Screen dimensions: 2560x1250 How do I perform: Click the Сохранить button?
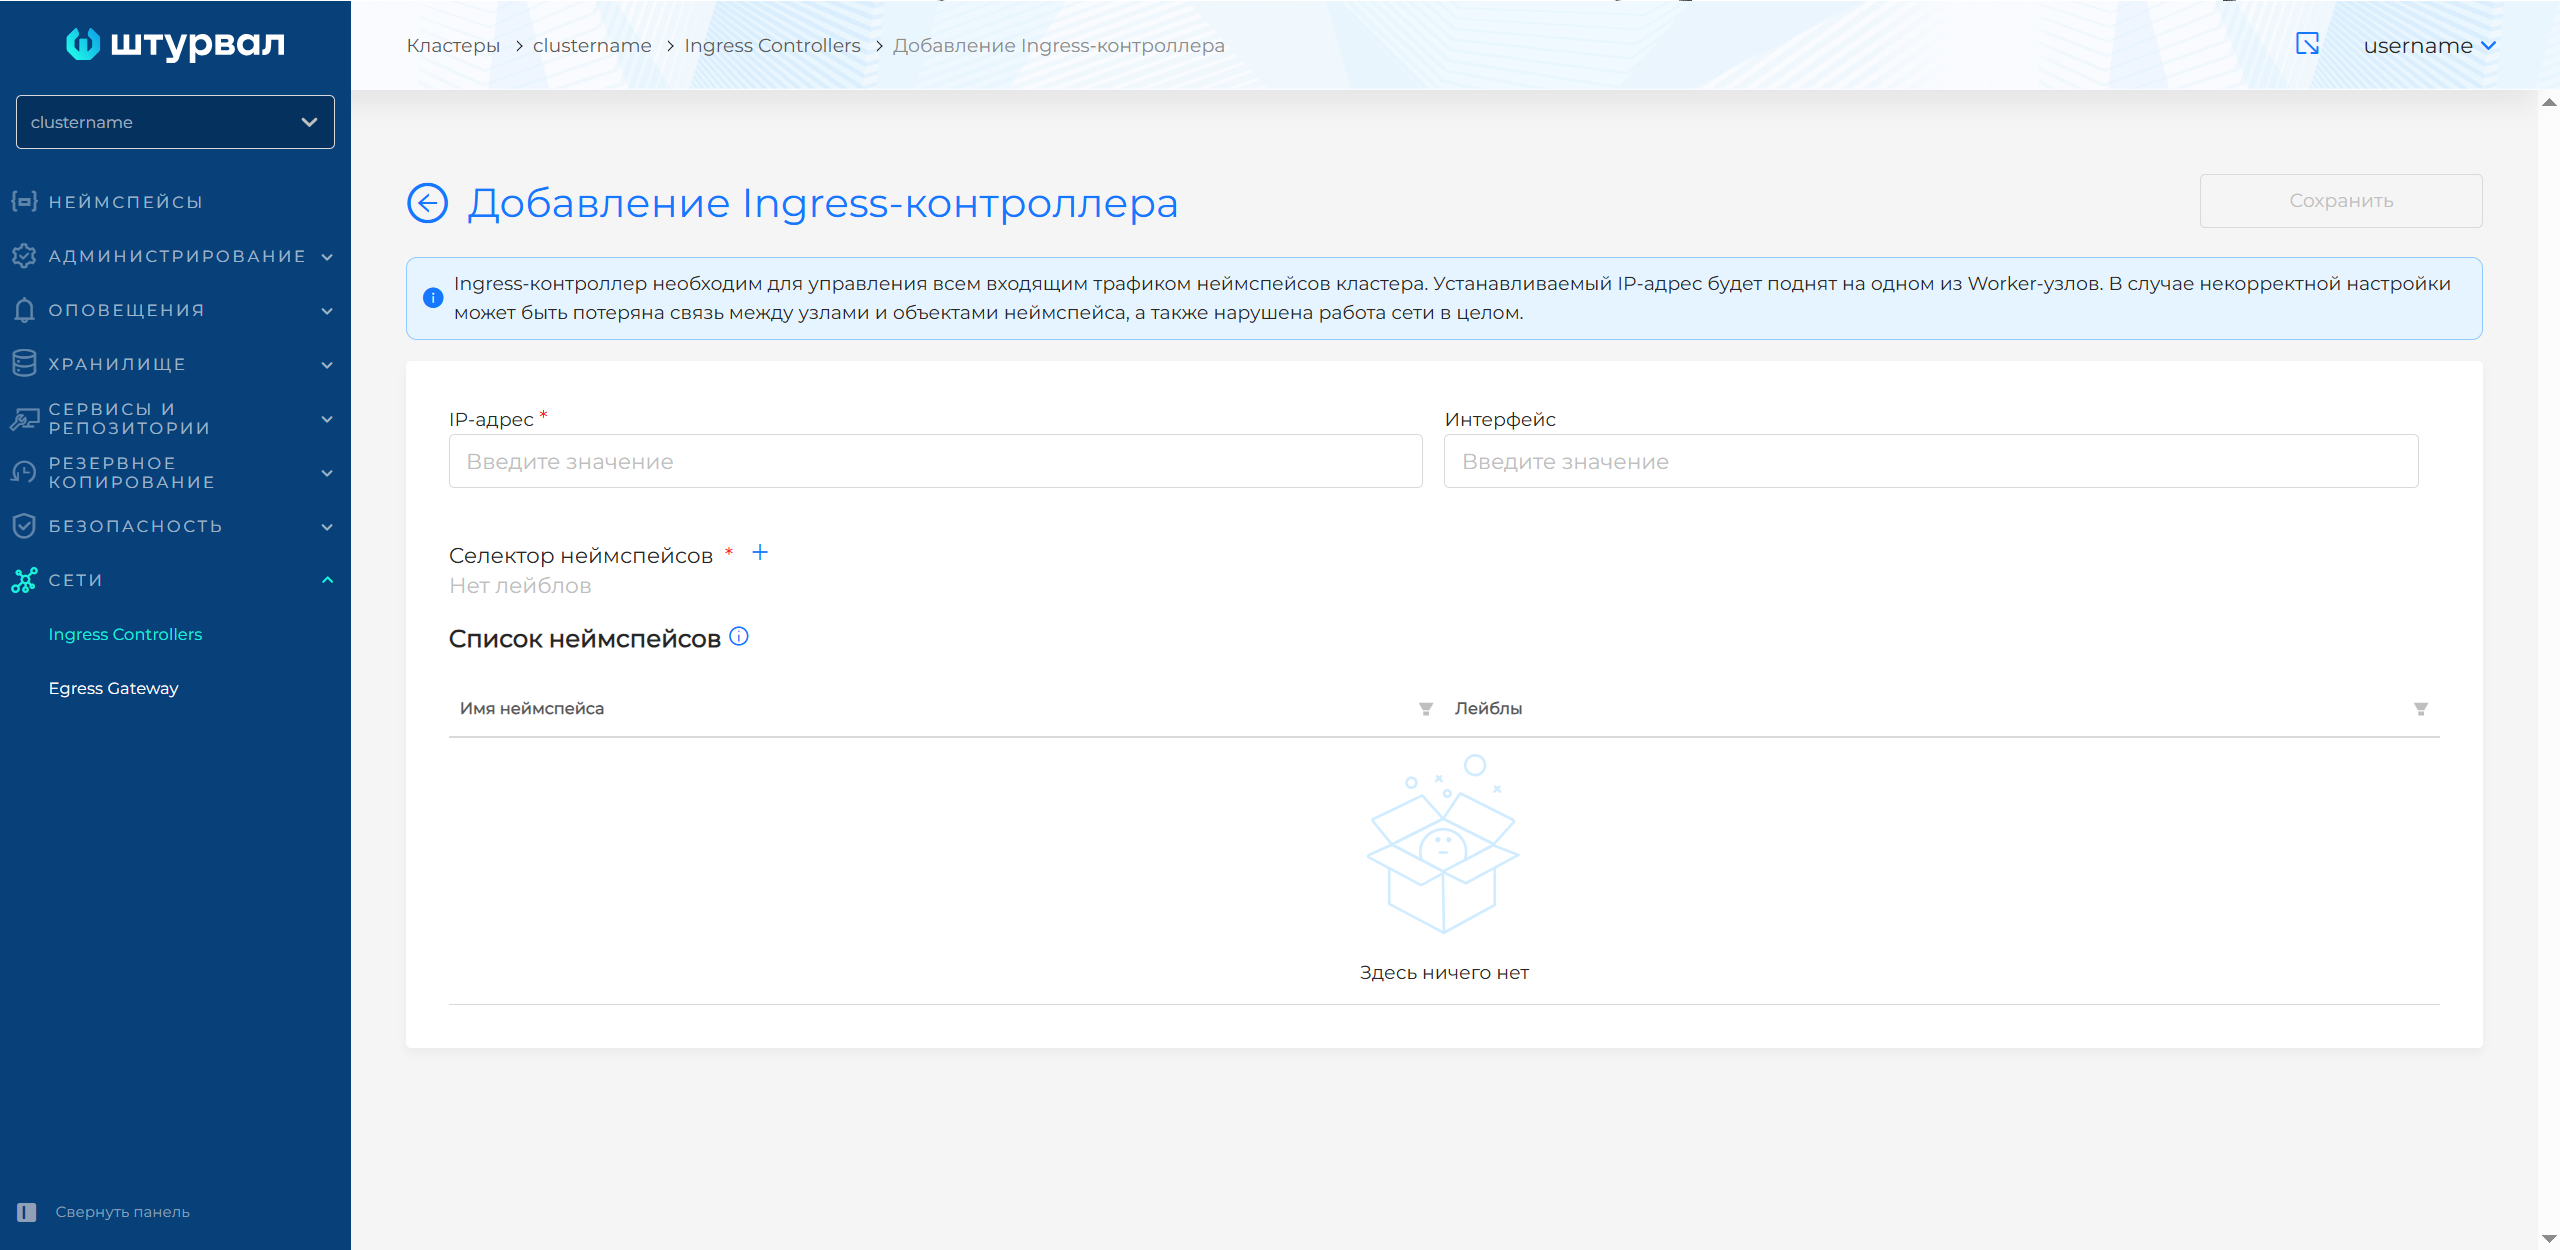[x=2340, y=201]
